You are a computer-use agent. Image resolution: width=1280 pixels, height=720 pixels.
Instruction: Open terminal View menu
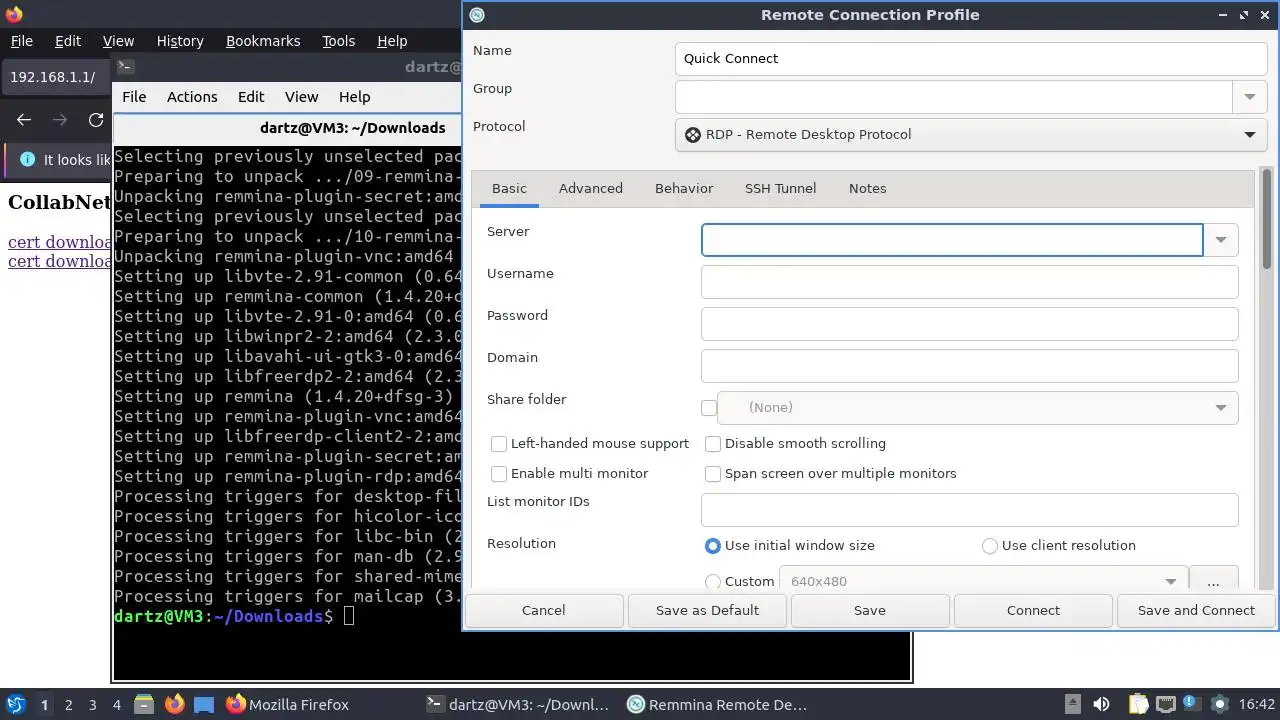(x=301, y=97)
